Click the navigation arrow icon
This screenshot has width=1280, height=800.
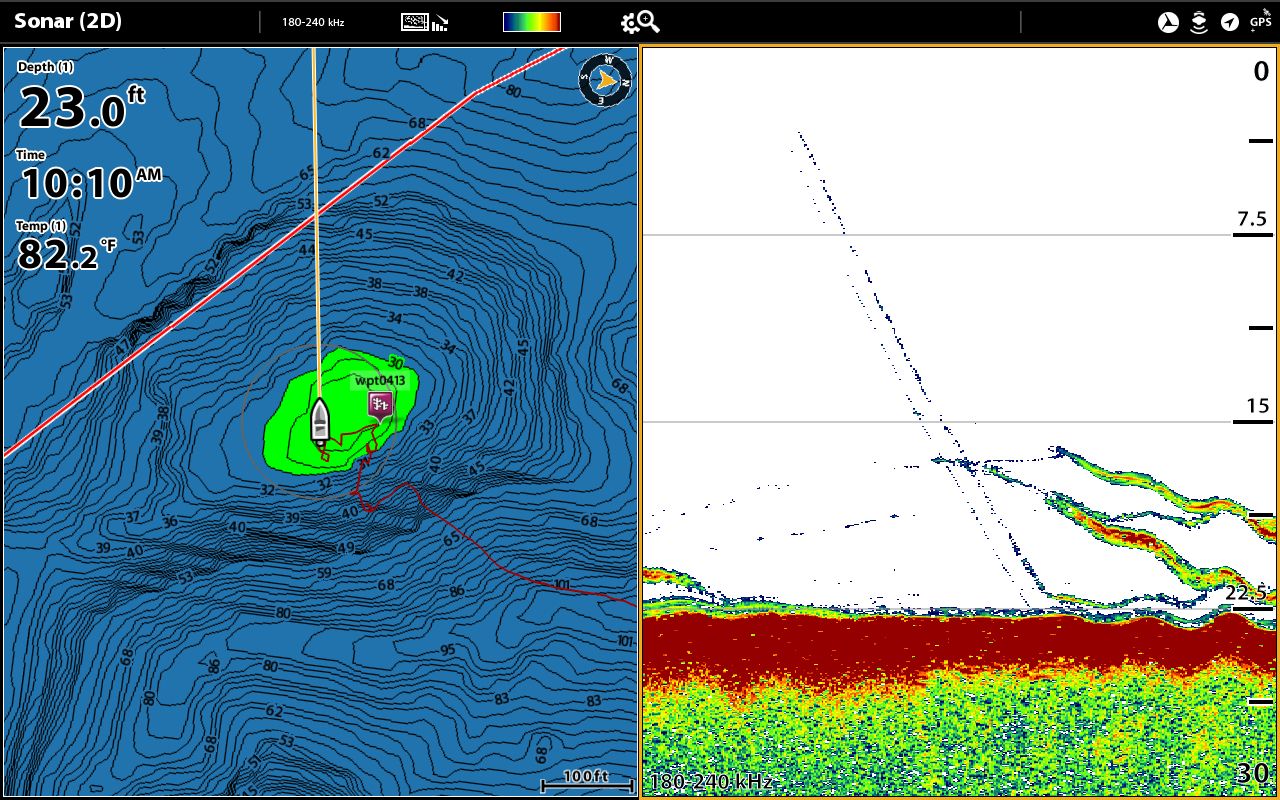pyautogui.click(x=1230, y=22)
